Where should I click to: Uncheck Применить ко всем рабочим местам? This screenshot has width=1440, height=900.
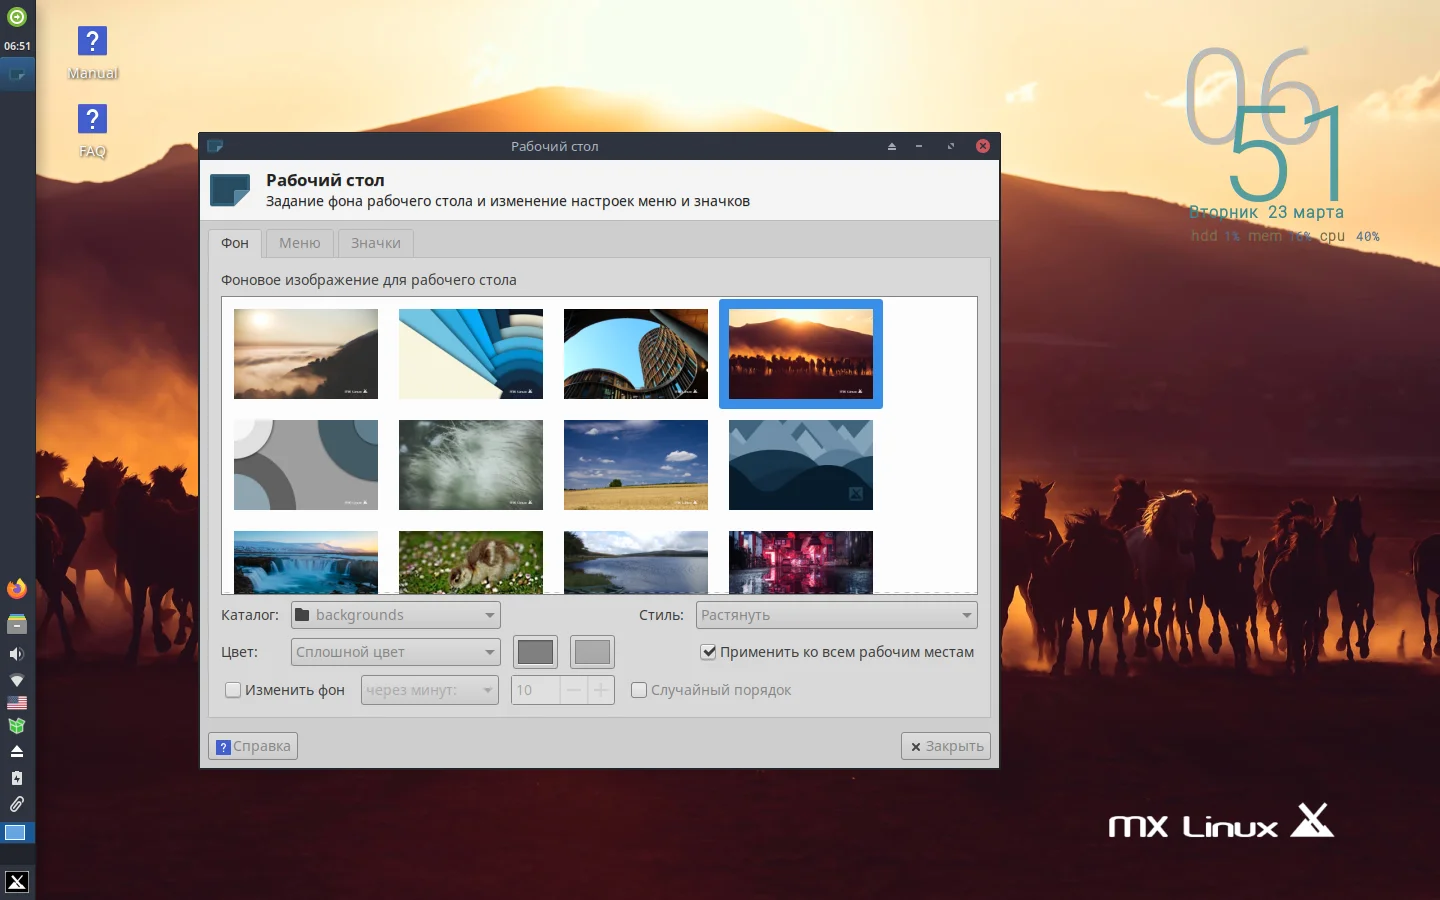708,652
